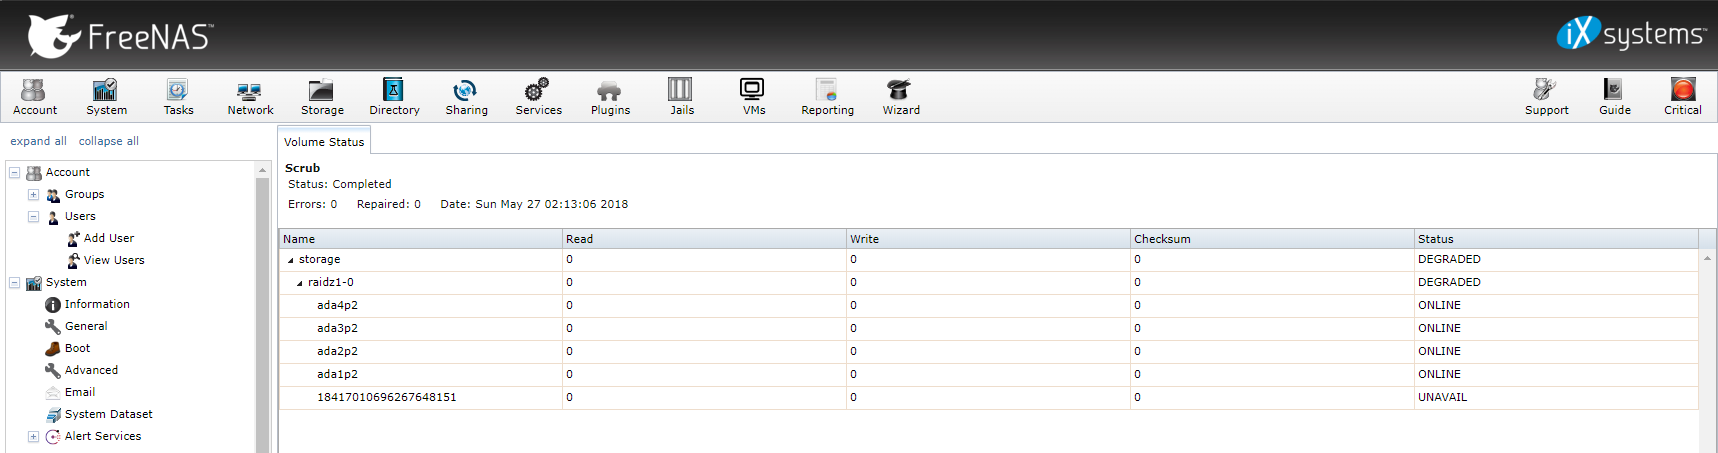Click the Critical alert icon
The image size is (1718, 453).
coord(1683,97)
